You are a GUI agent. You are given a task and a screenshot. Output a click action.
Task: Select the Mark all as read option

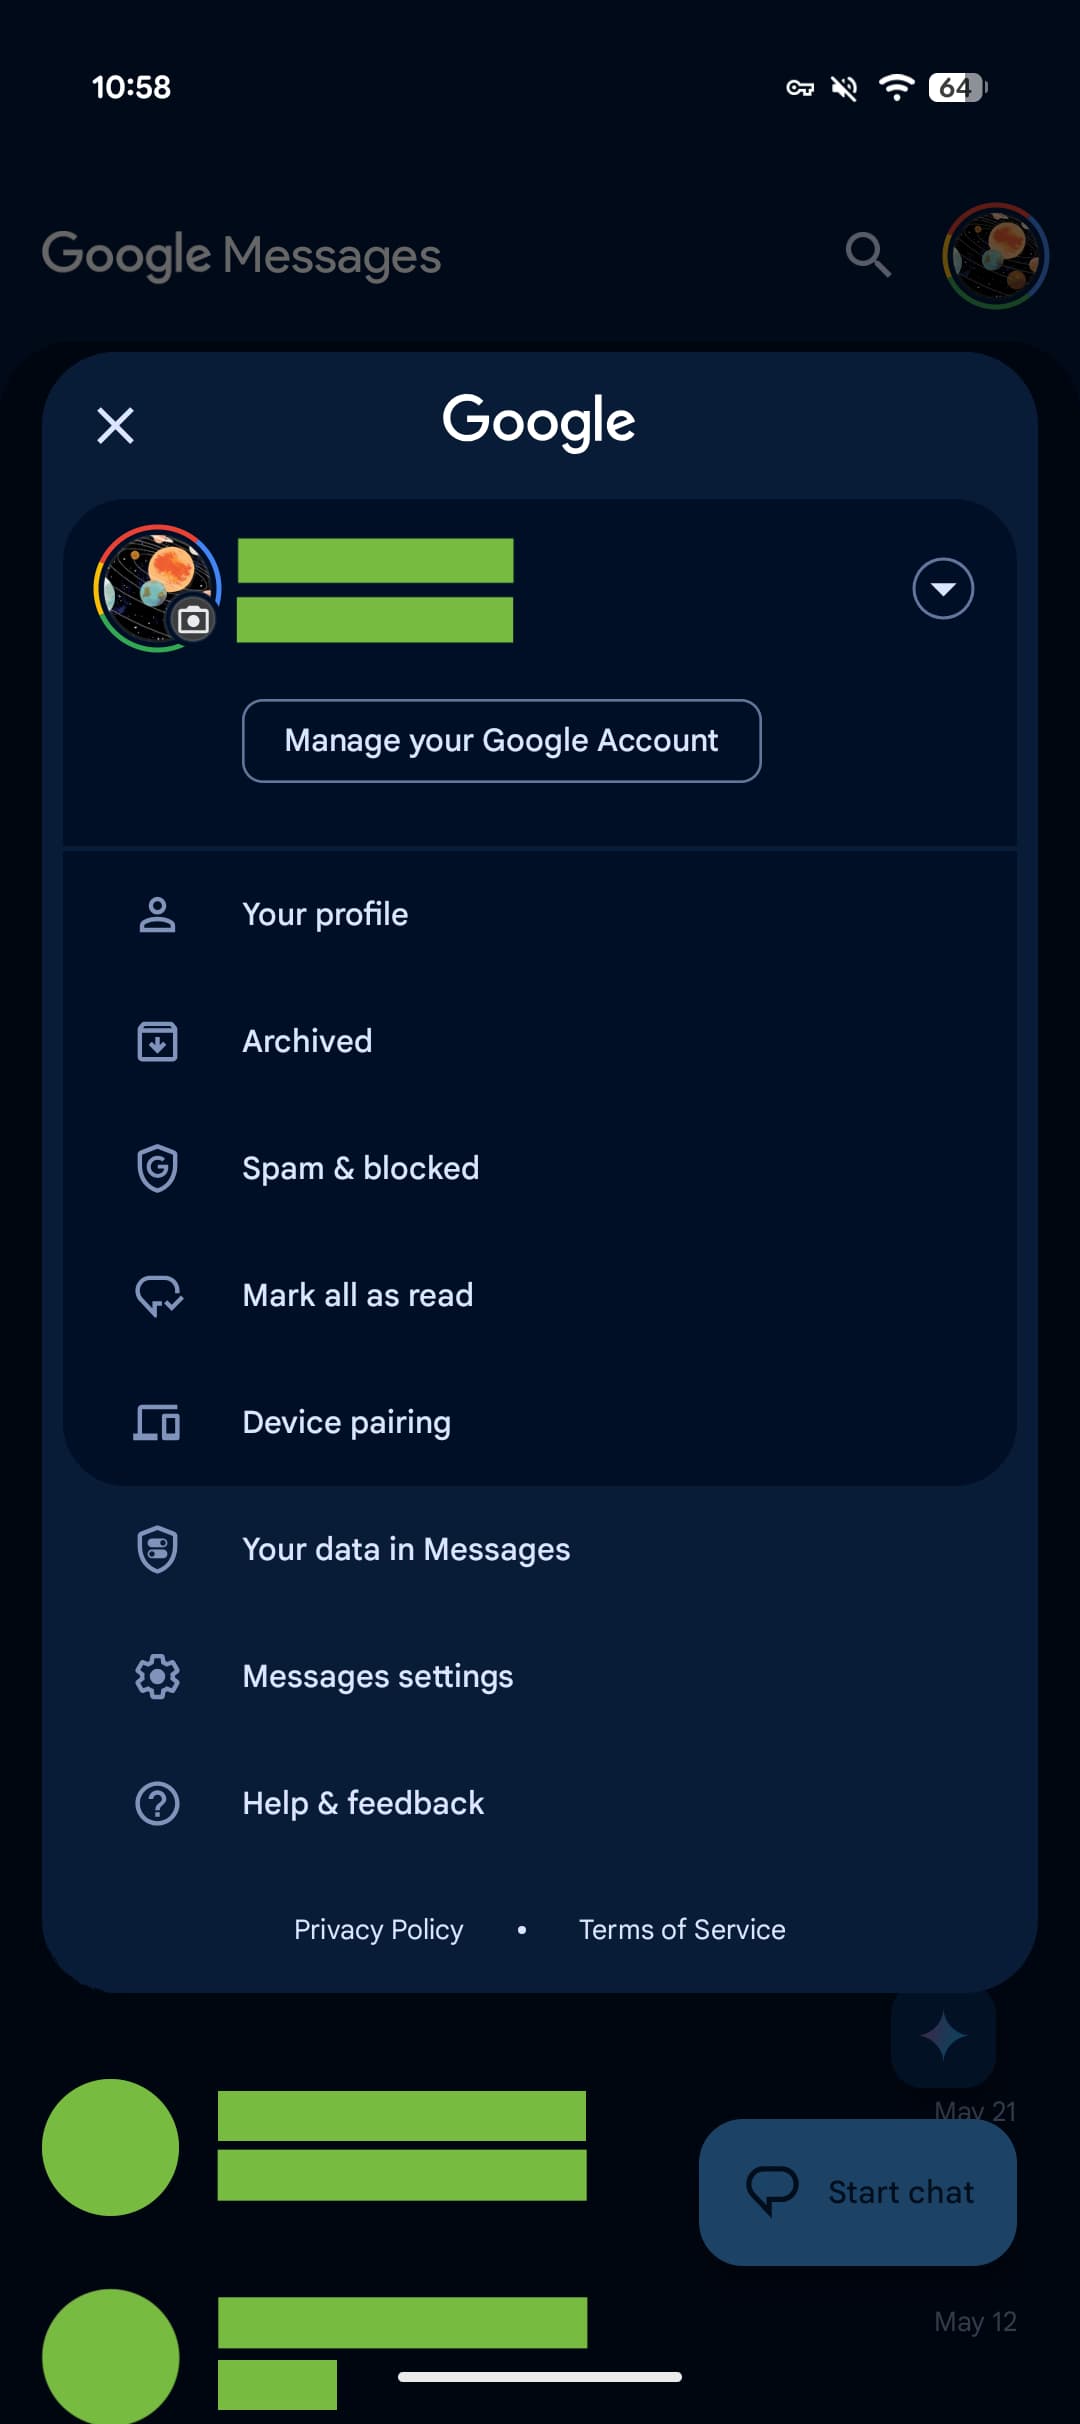(x=357, y=1295)
